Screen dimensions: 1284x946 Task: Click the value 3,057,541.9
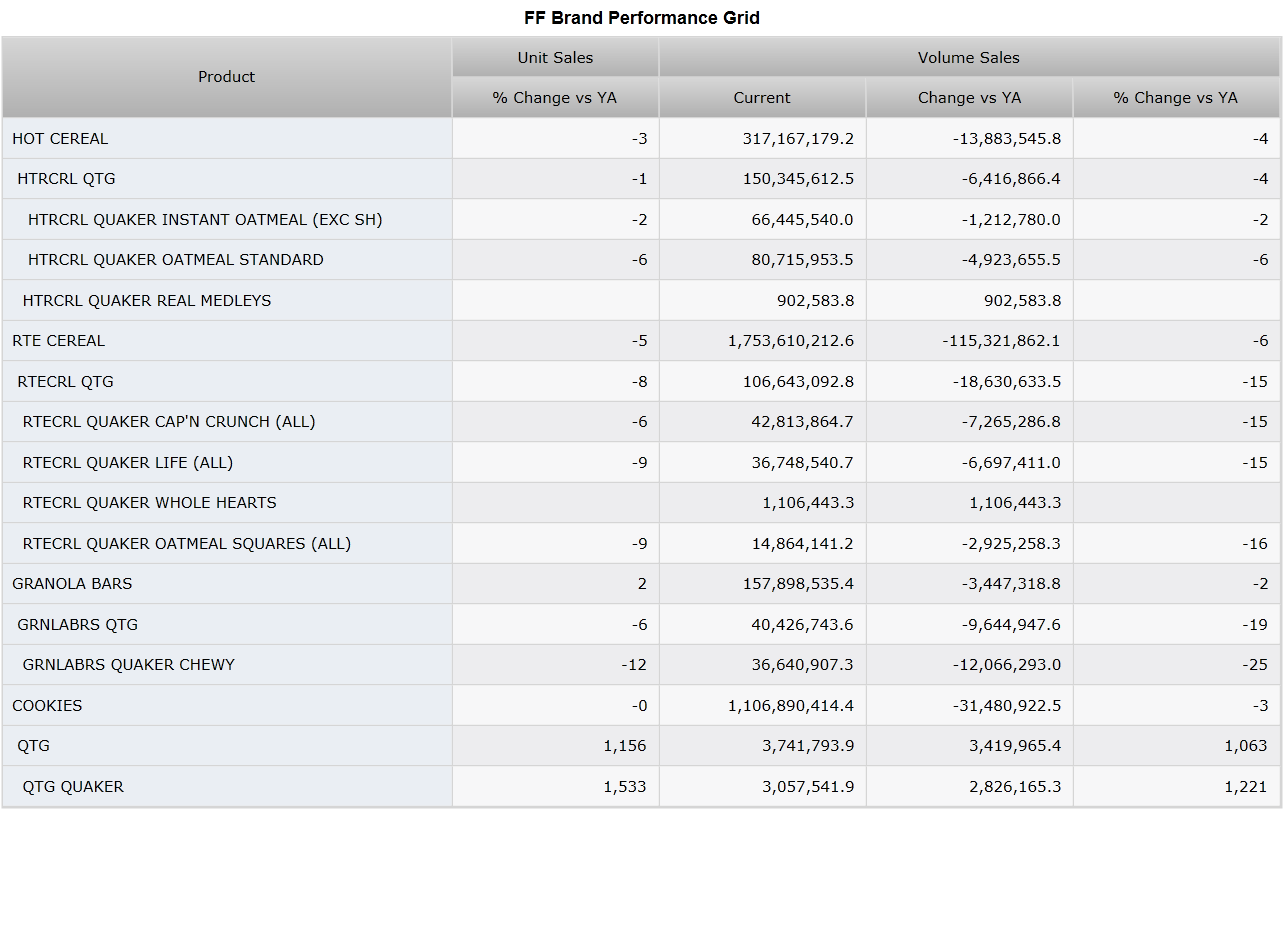(808, 787)
